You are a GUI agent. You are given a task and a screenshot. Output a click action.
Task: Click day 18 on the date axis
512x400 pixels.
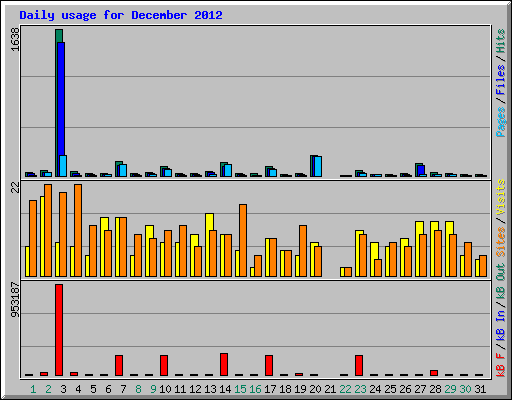click(x=285, y=389)
